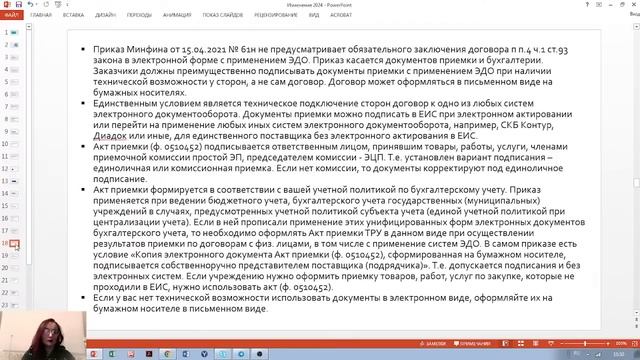Click the webcam video overlay of presenter
This screenshot has width=640, height=360.
coord(43,336)
